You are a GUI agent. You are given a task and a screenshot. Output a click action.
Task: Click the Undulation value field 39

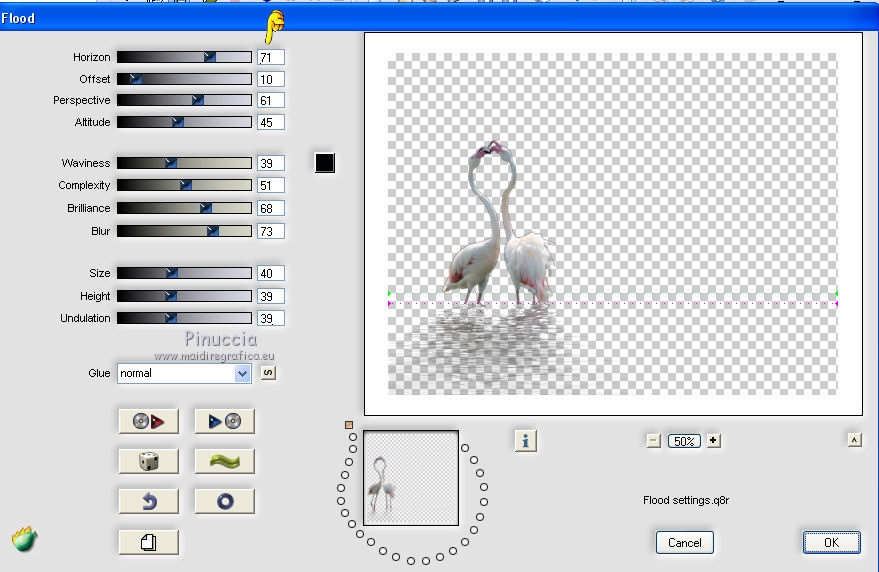pos(271,319)
